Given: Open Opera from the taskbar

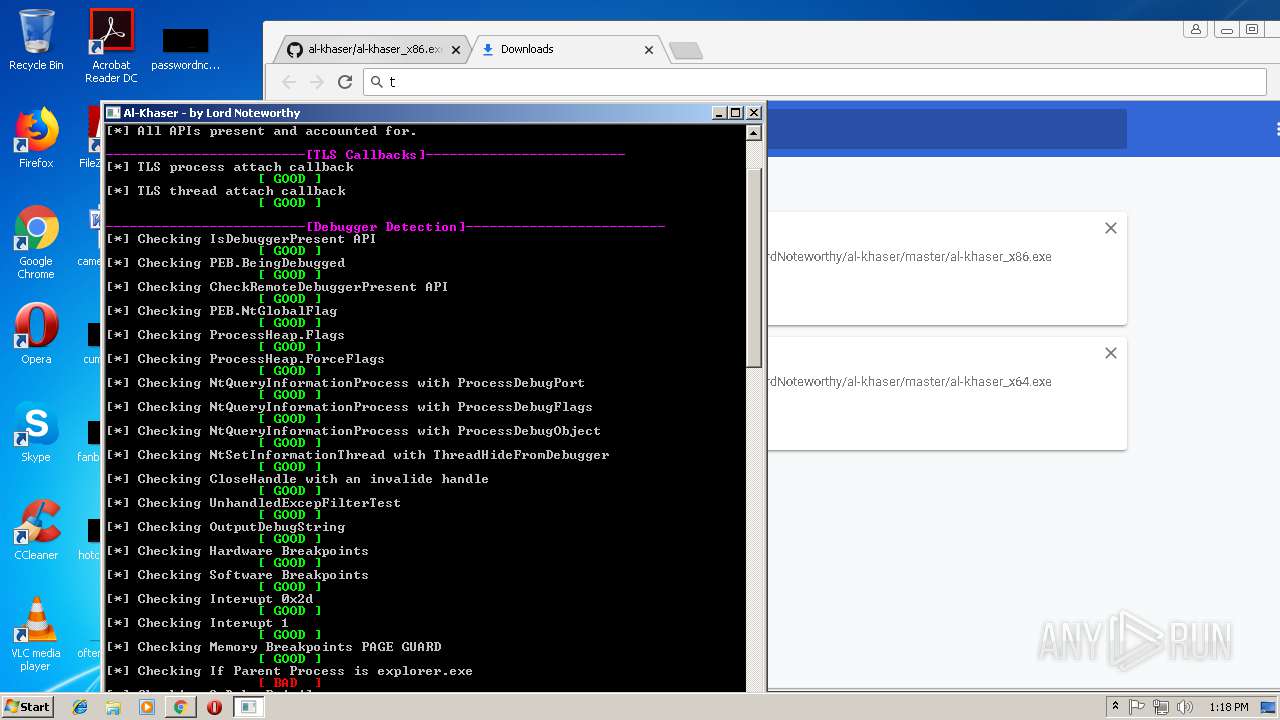Looking at the screenshot, I should 214,707.
